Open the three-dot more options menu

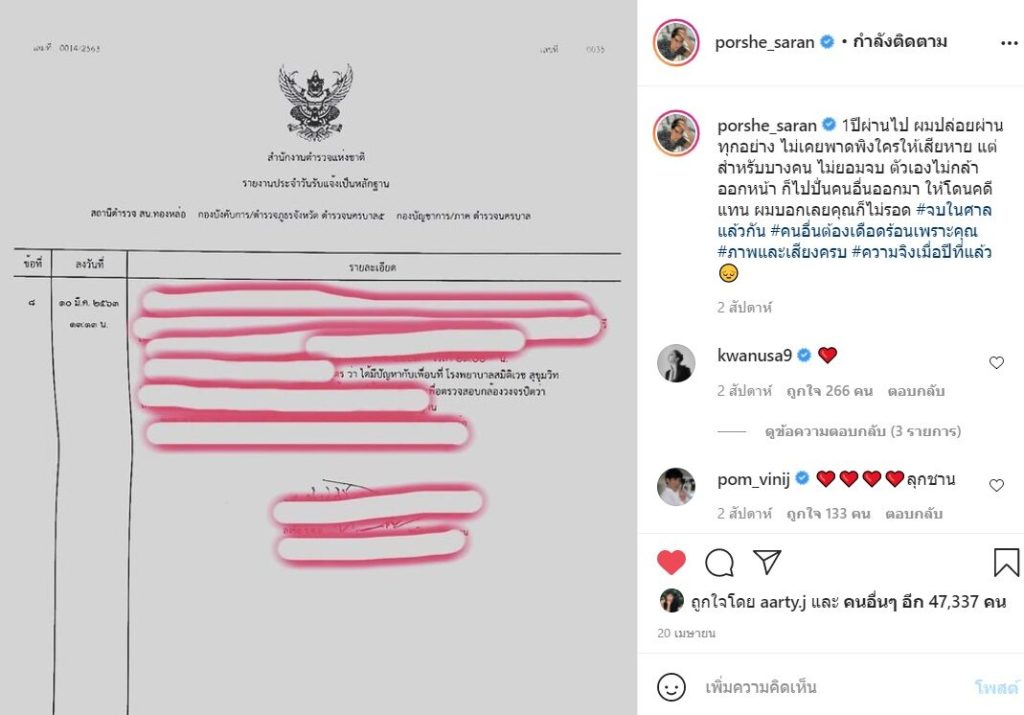[1009, 43]
